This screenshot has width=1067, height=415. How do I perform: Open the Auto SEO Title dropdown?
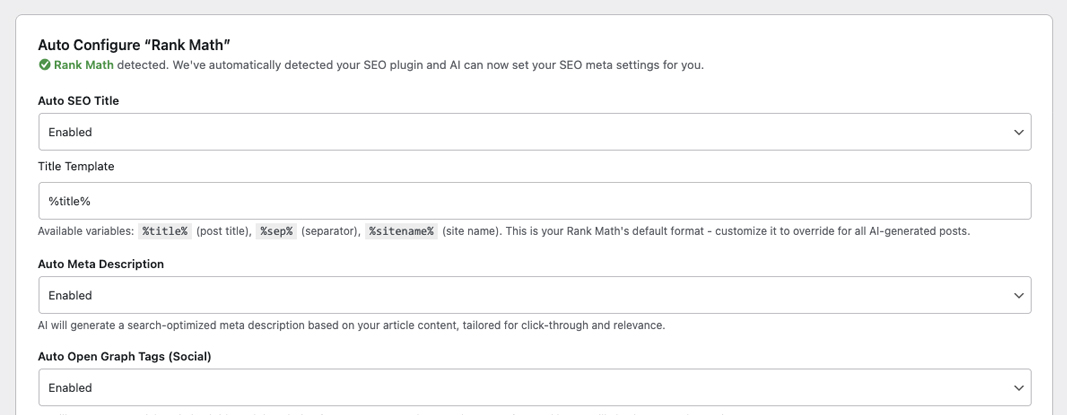coord(534,132)
